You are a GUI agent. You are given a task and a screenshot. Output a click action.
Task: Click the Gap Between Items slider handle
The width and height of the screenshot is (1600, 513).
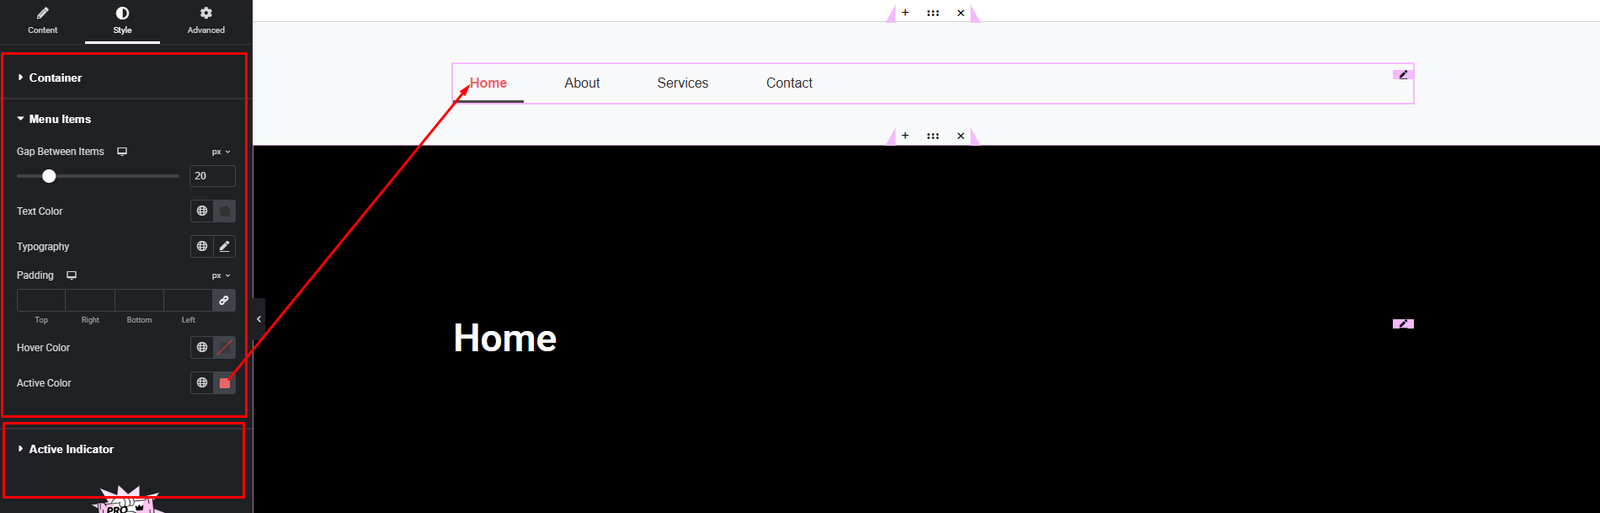click(49, 176)
